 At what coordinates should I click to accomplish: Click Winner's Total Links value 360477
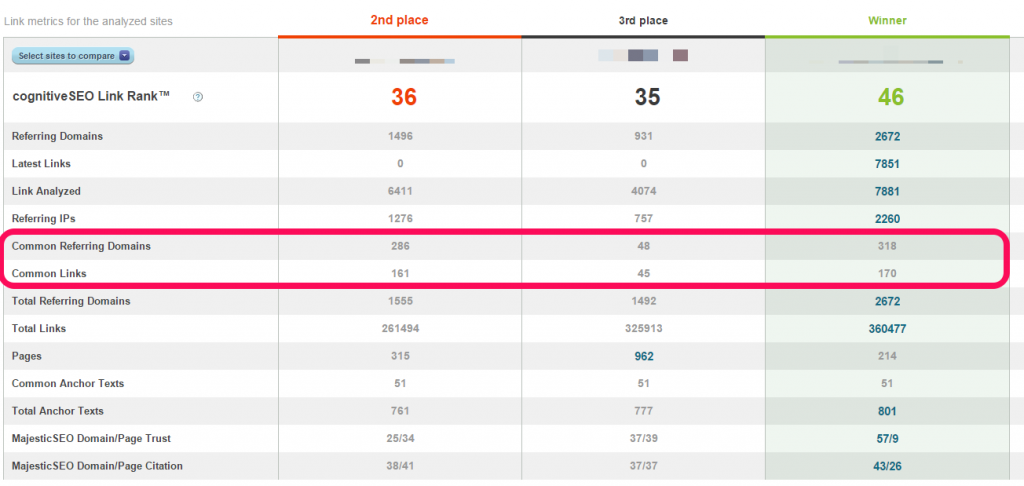coord(887,329)
